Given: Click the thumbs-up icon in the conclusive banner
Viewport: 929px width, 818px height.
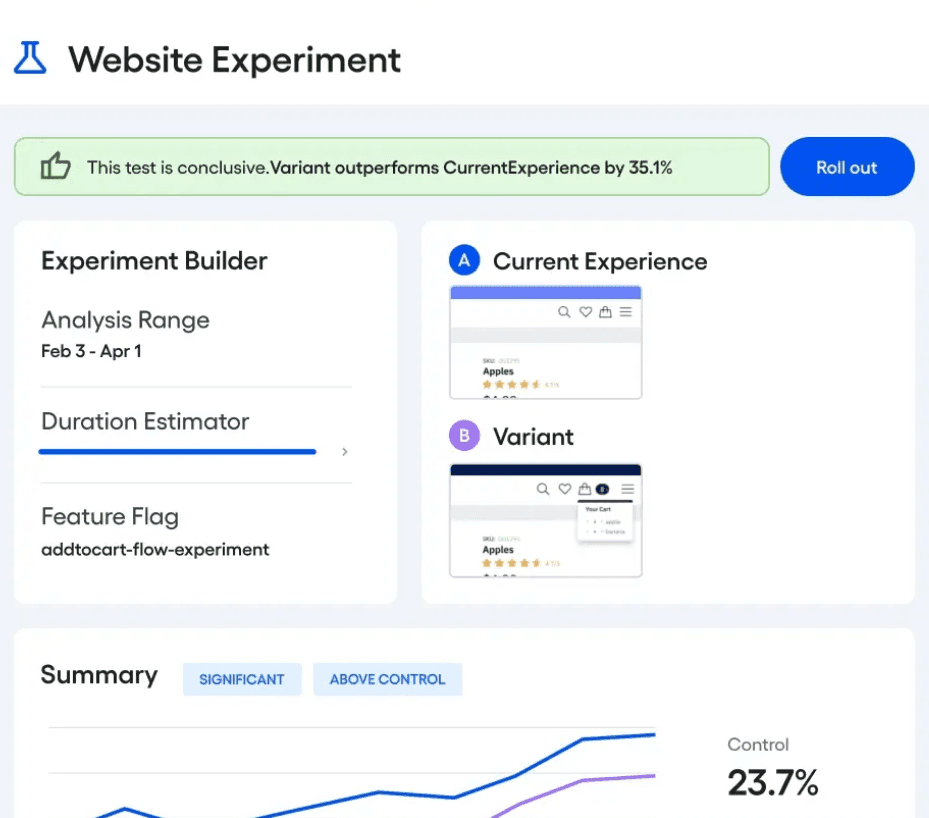Looking at the screenshot, I should coord(55,166).
